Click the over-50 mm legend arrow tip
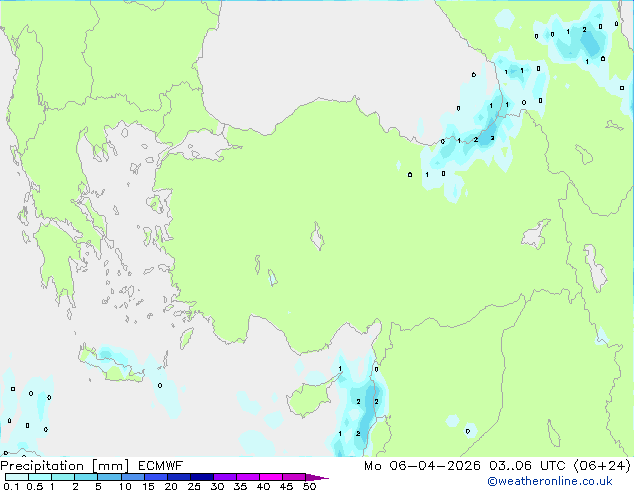The image size is (634, 490). coord(317,477)
